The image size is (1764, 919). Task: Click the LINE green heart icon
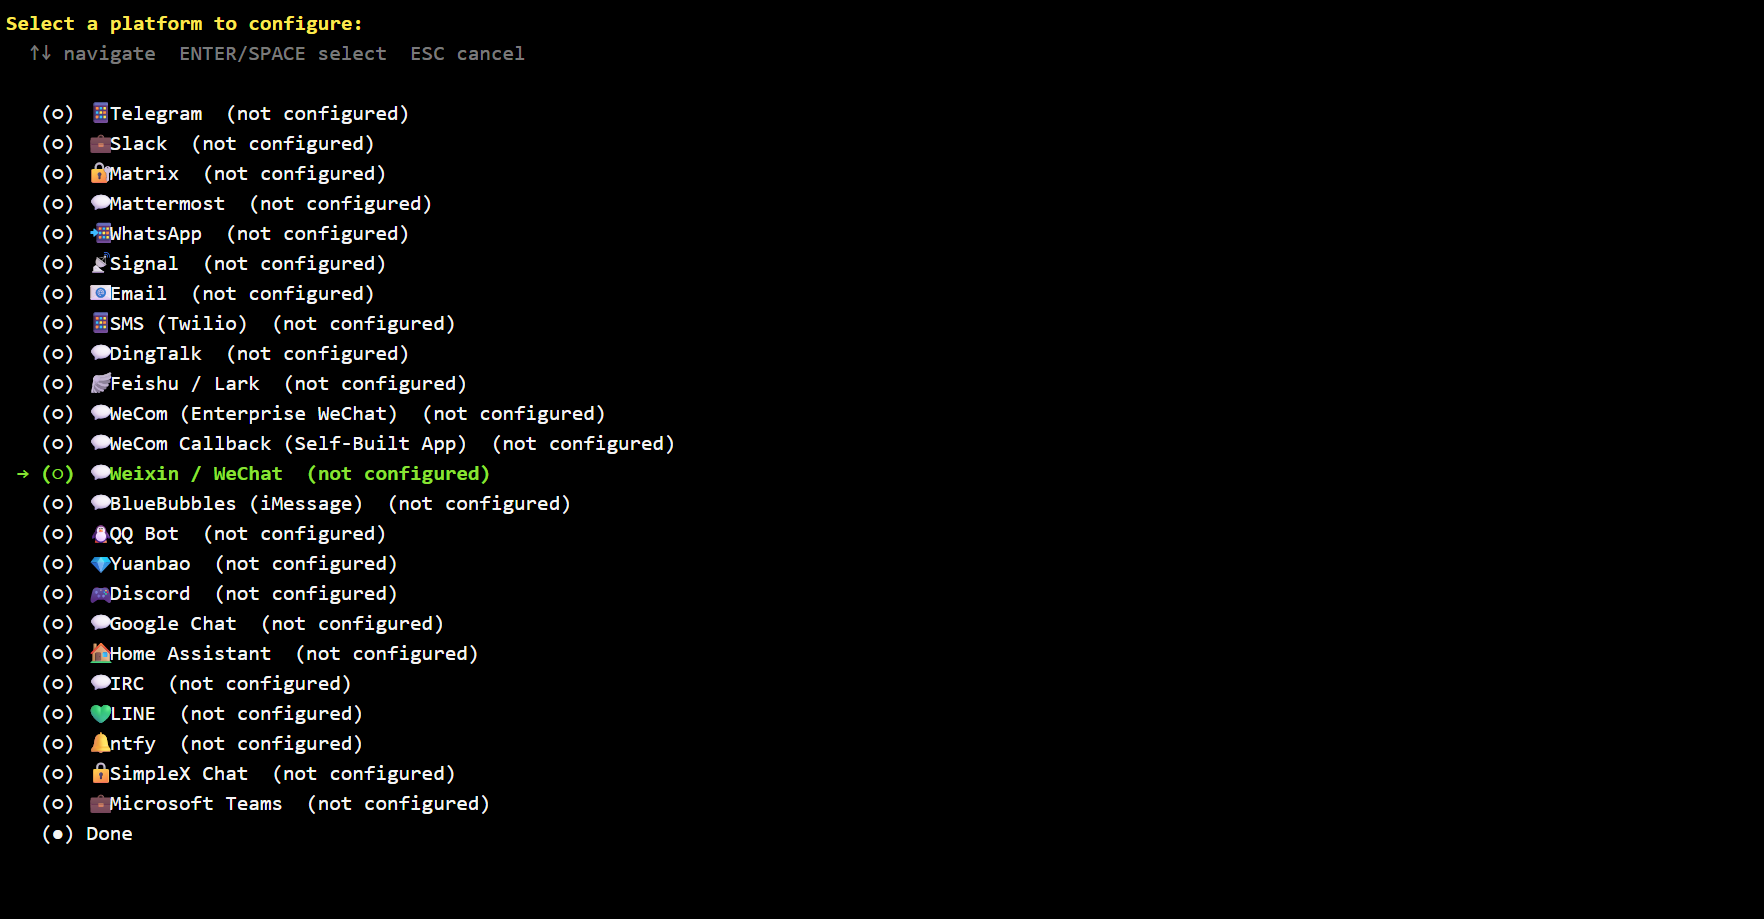[x=100, y=713]
